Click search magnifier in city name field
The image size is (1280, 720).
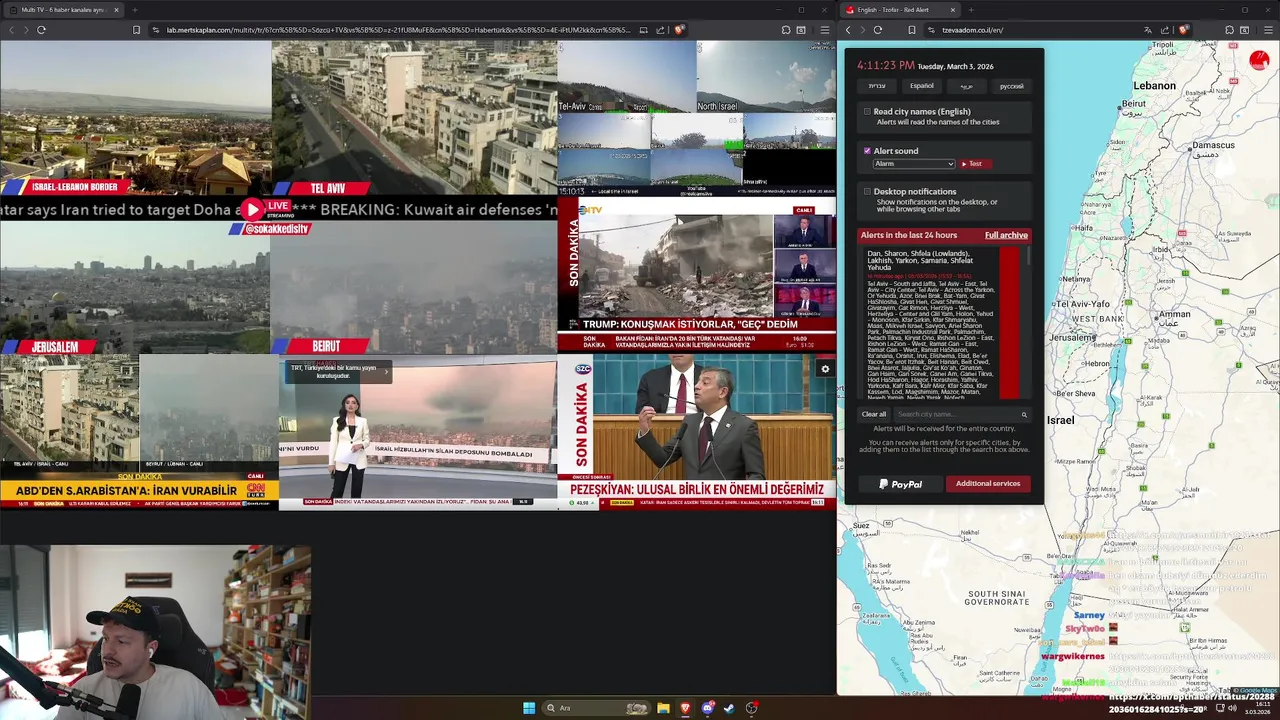tap(1023, 414)
